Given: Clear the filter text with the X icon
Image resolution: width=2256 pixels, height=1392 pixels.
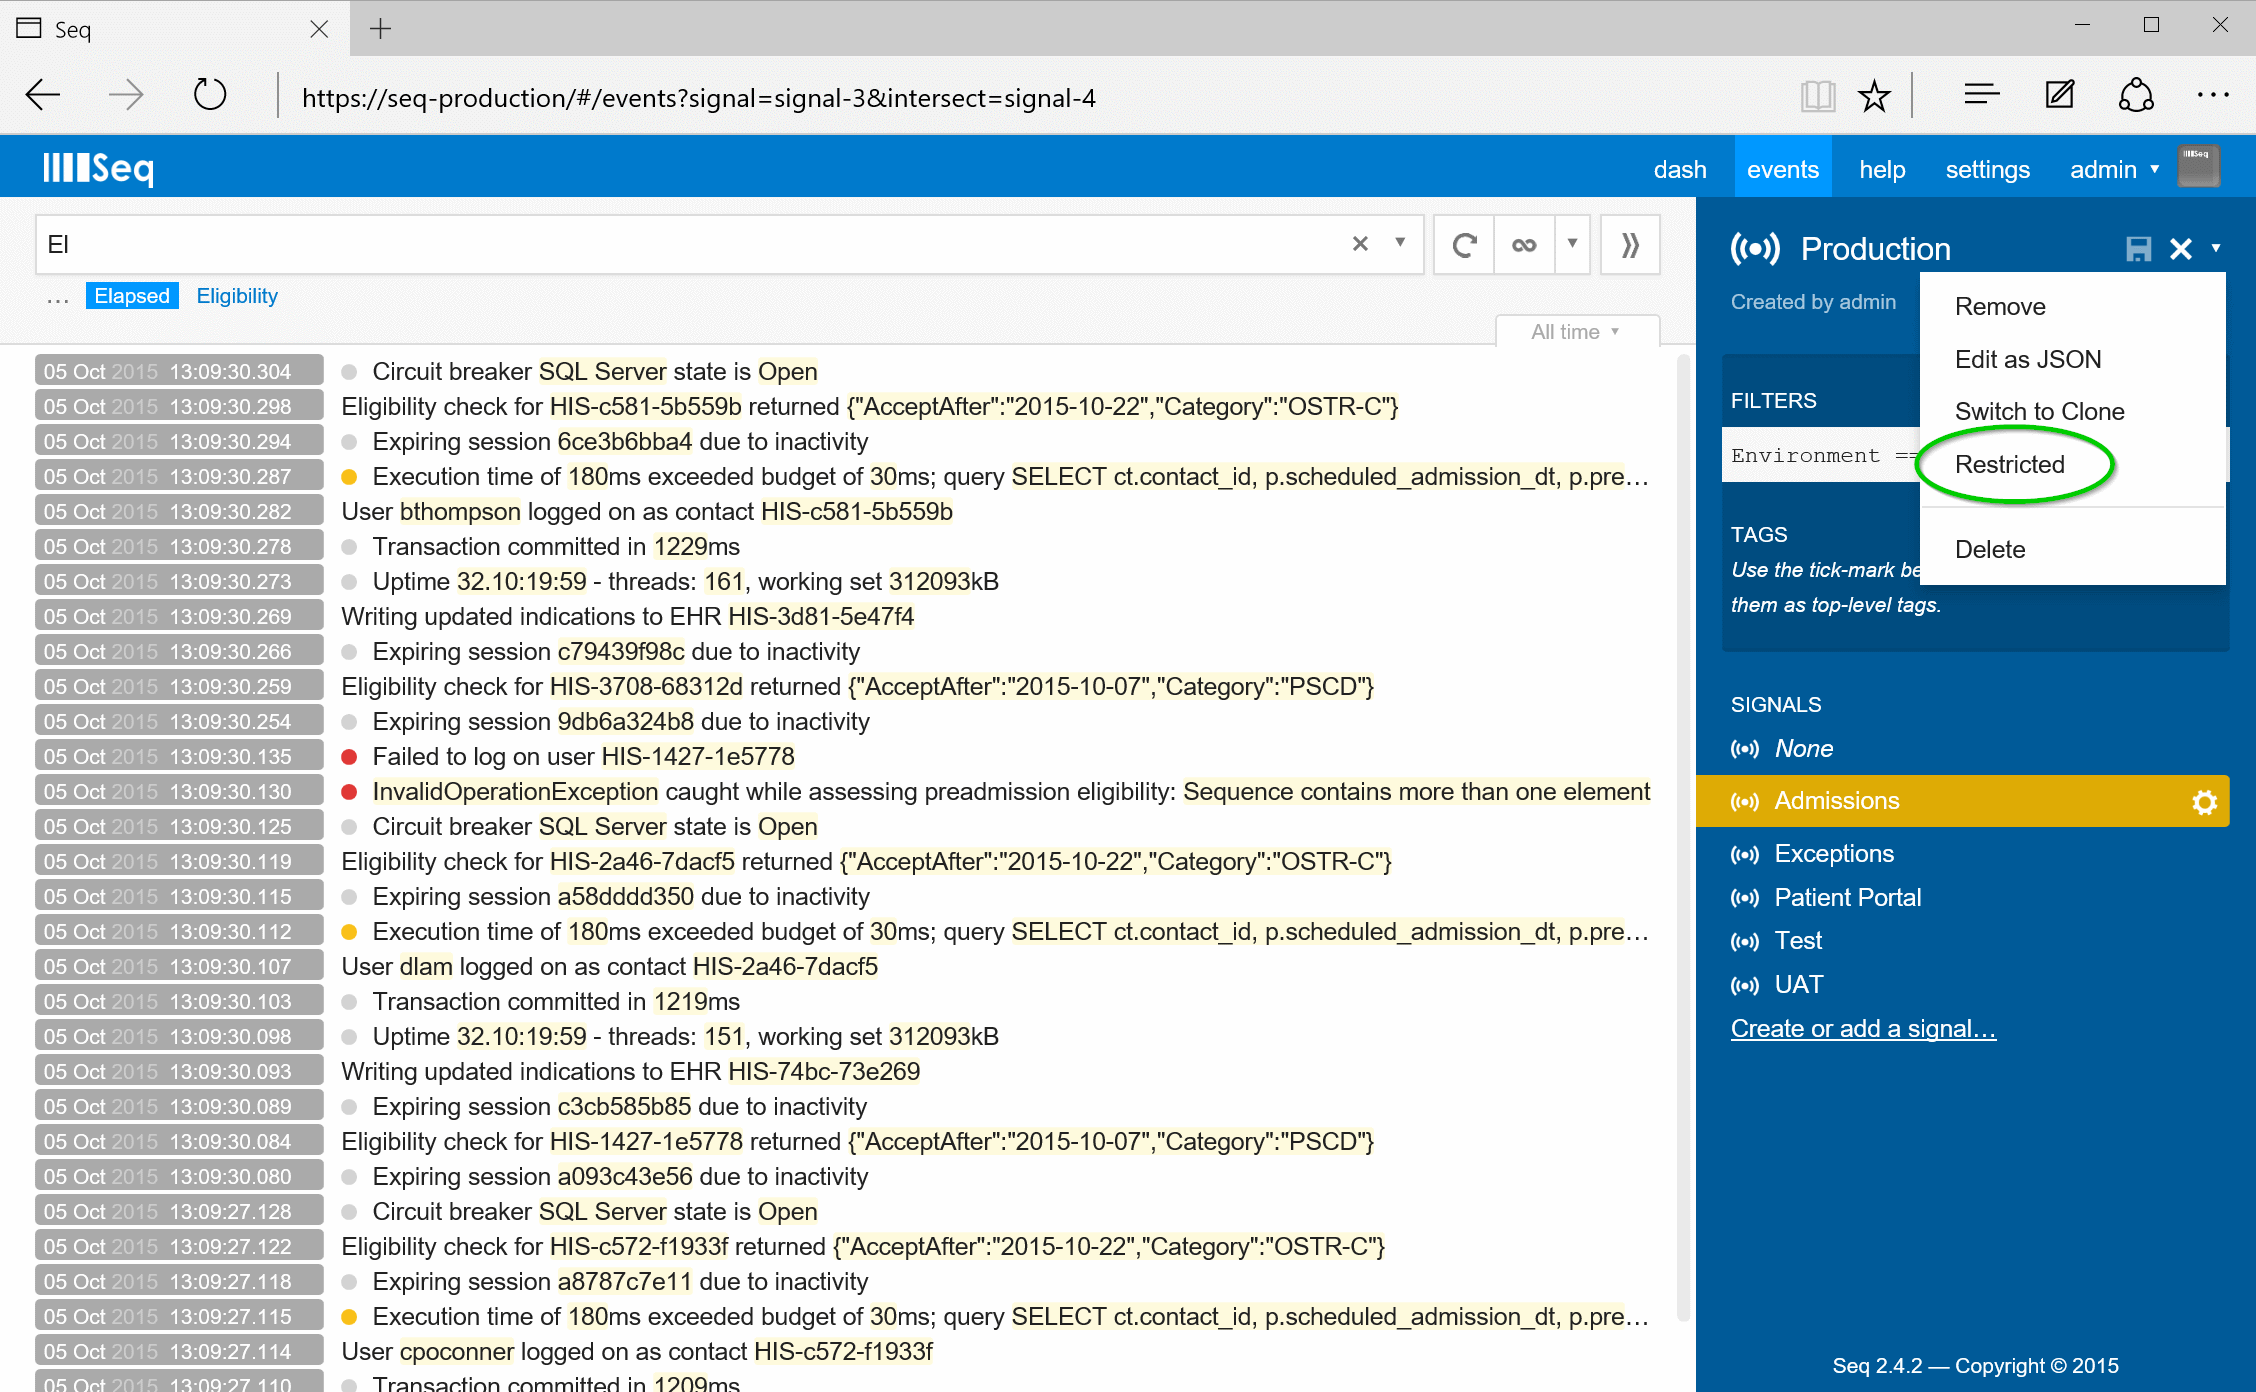Looking at the screenshot, I should (x=1360, y=244).
